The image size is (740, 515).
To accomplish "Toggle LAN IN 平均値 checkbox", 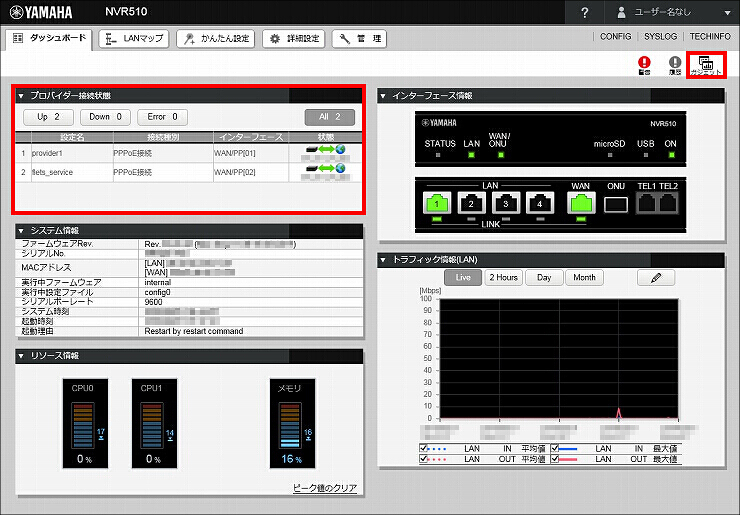I will click(423, 448).
